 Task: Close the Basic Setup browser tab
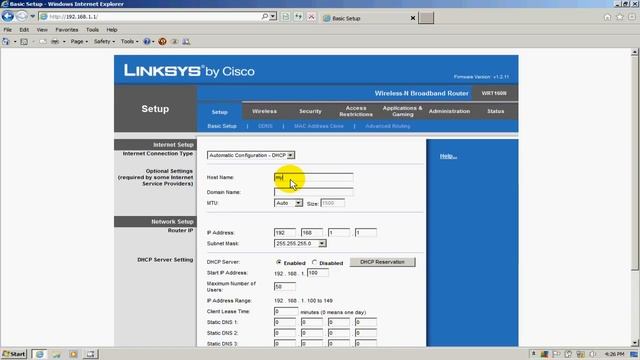pos(413,18)
